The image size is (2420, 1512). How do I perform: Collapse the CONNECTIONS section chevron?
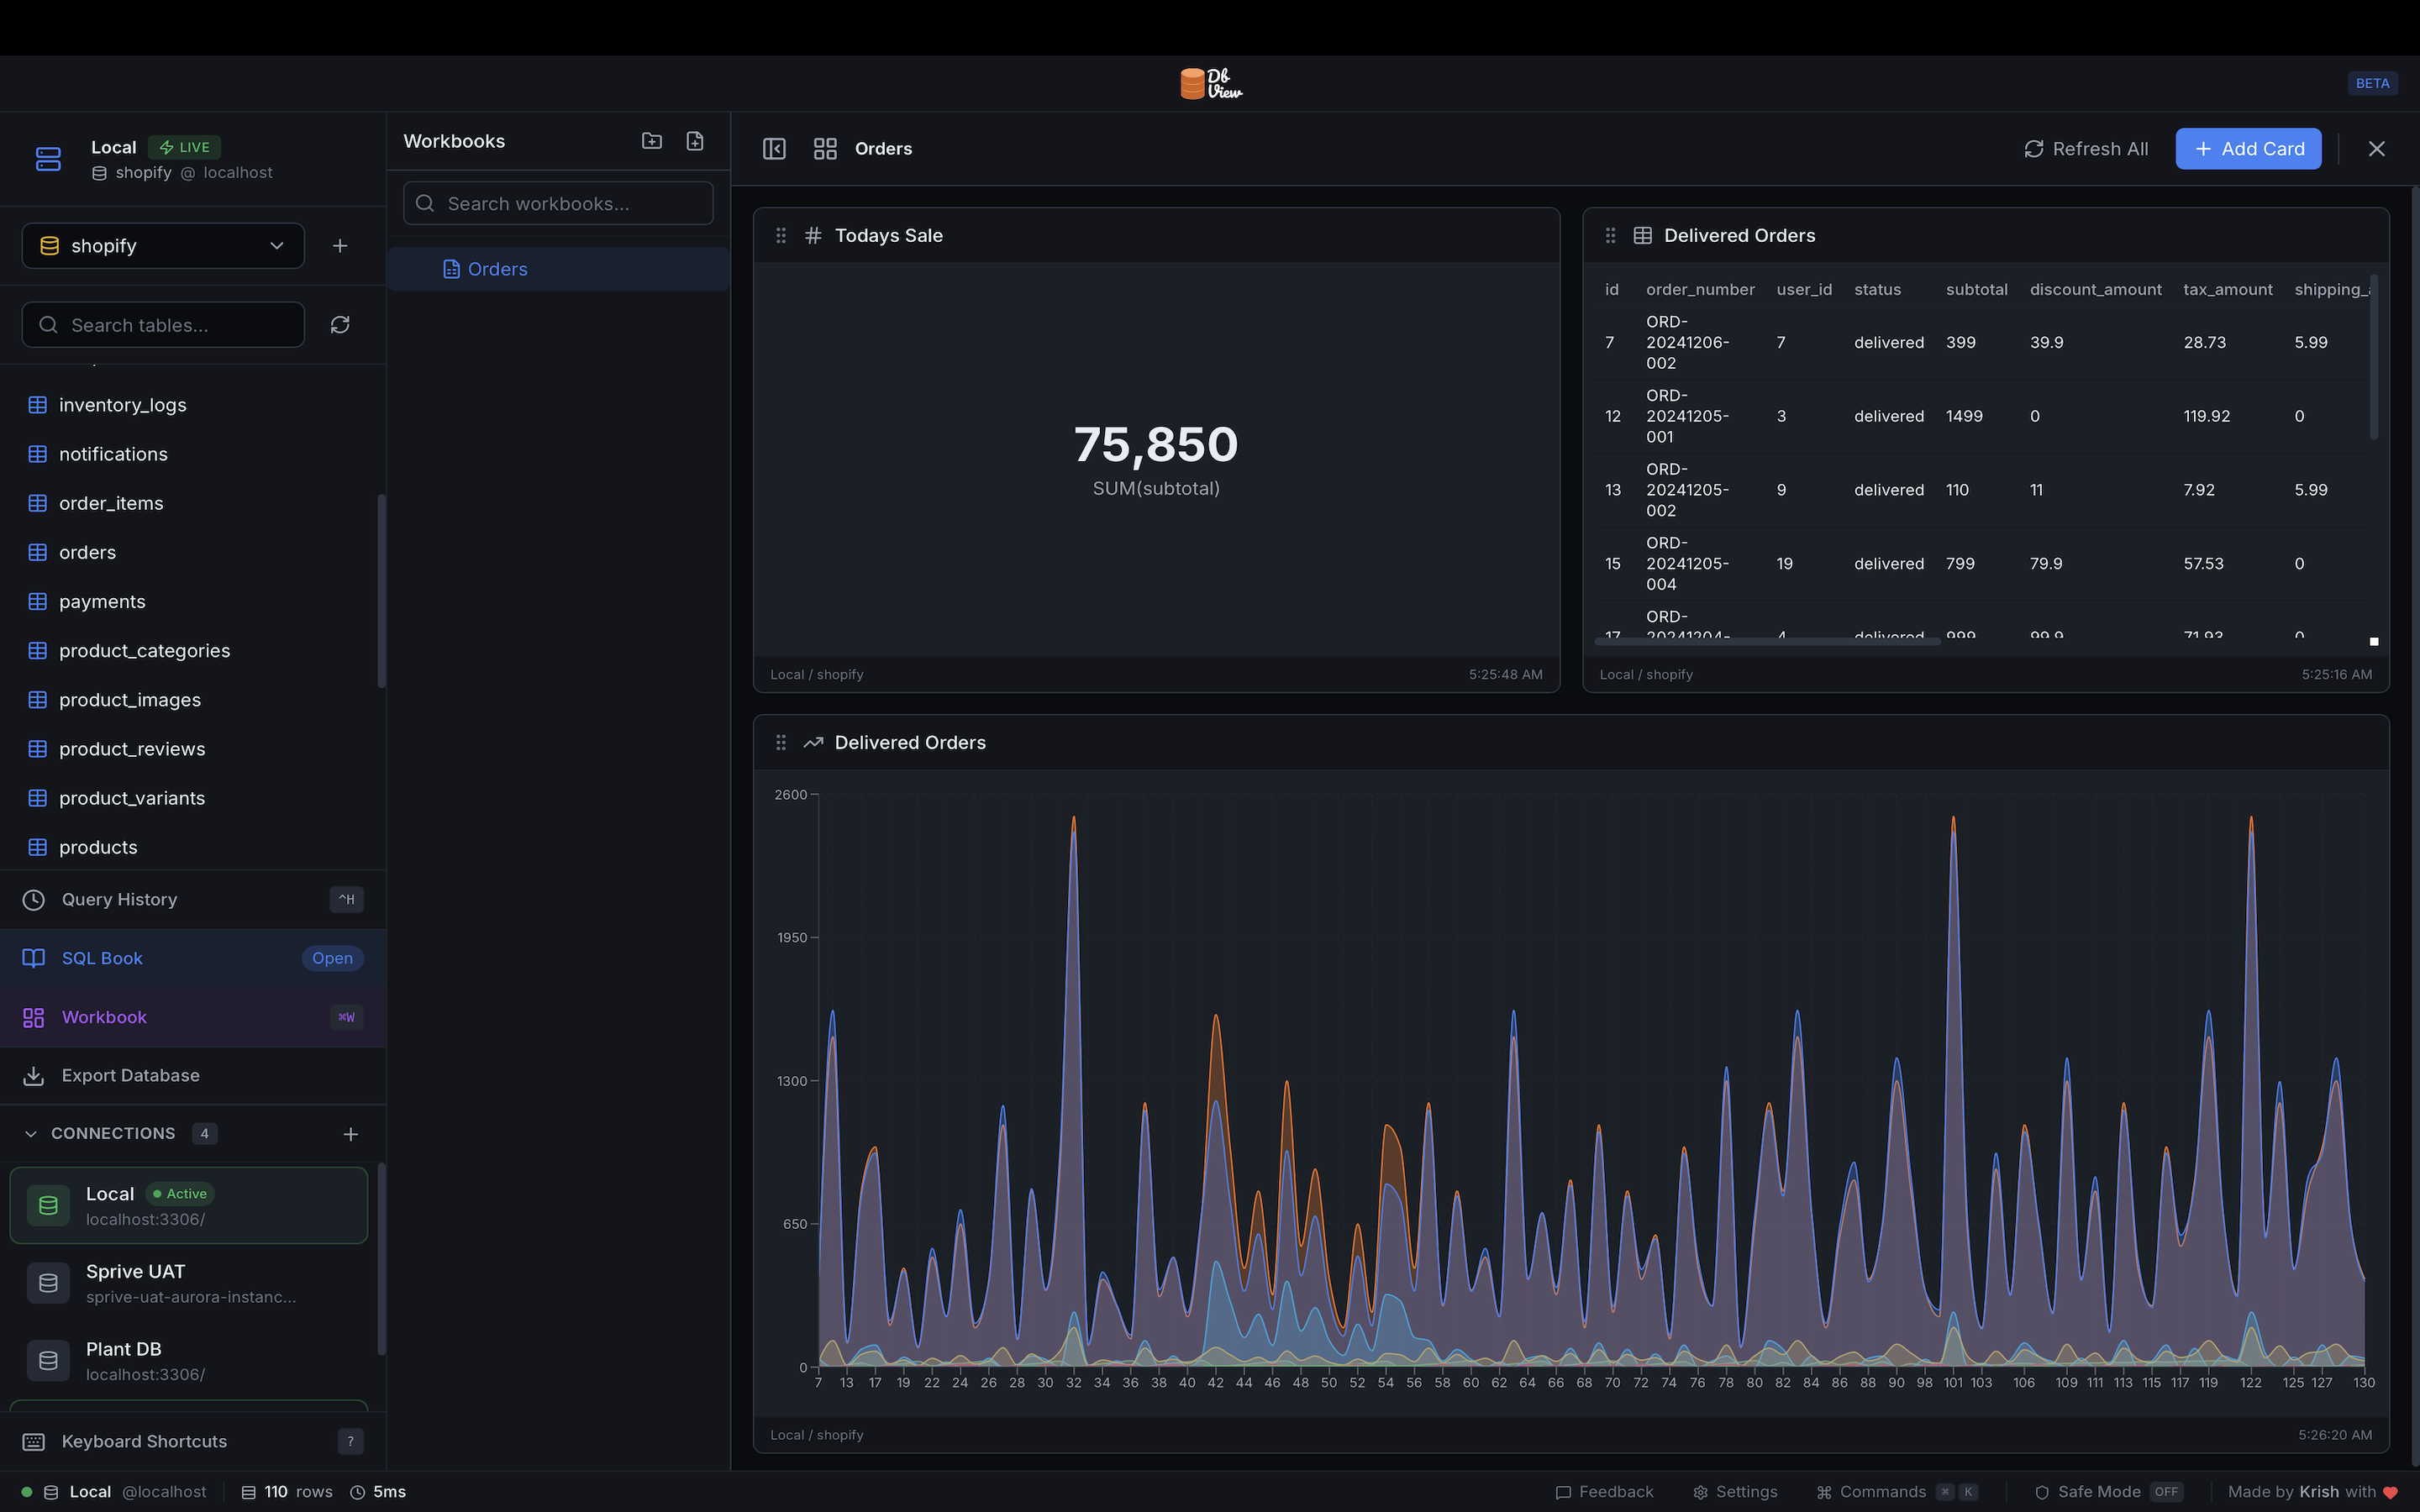(x=31, y=1134)
